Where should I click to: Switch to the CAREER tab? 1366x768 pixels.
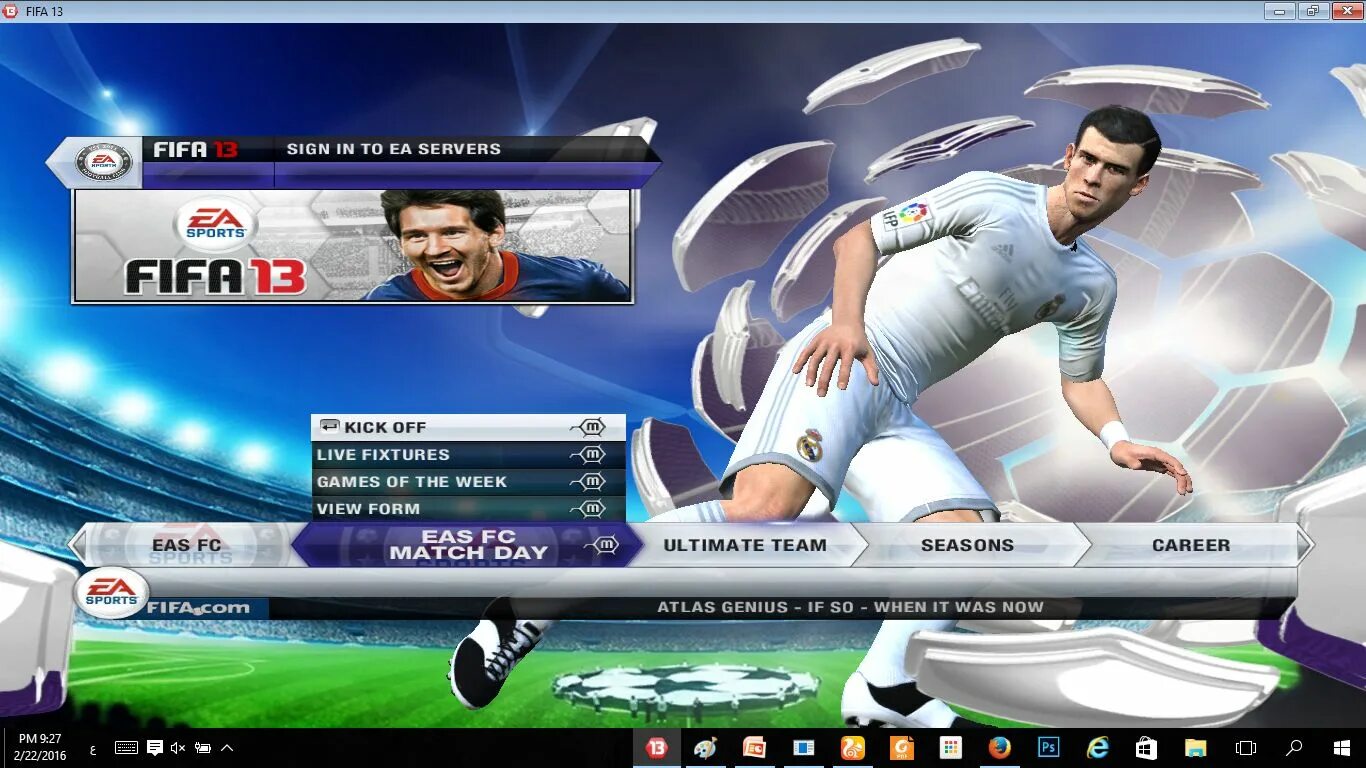tap(1190, 545)
